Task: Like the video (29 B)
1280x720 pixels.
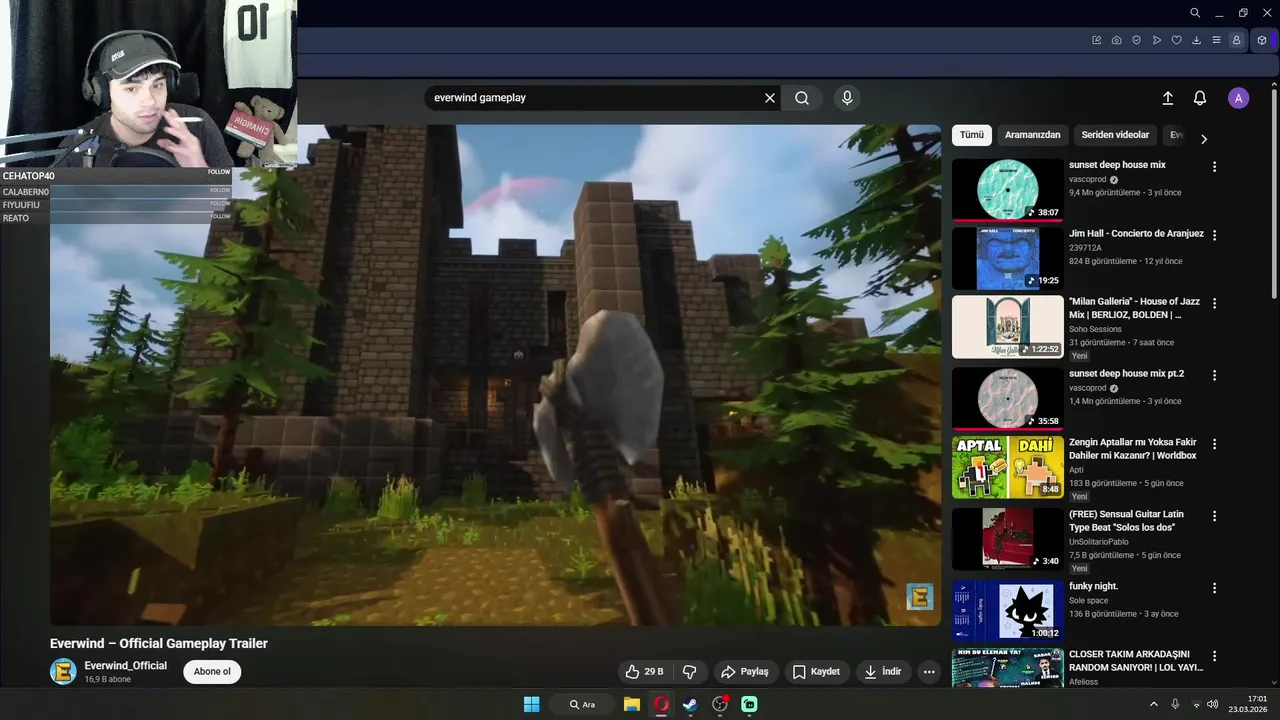Action: 643,672
